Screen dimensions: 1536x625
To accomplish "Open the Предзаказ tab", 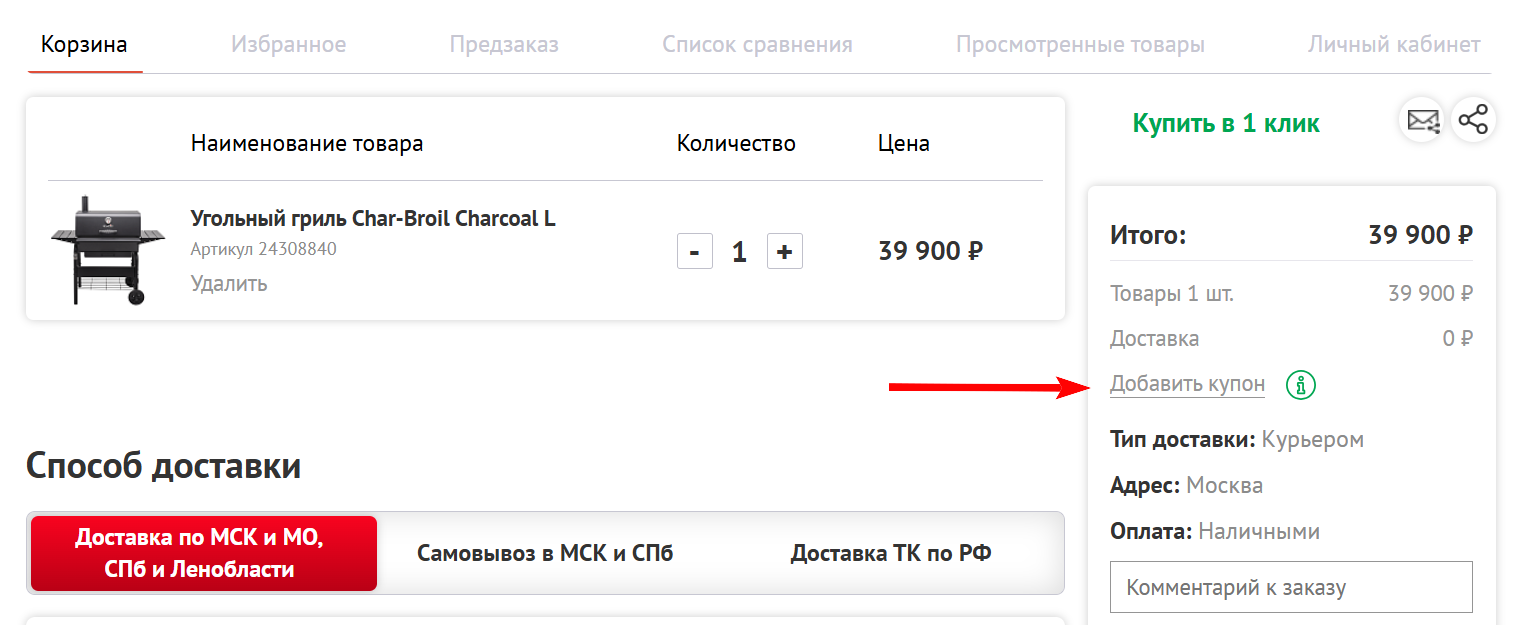I will click(504, 45).
